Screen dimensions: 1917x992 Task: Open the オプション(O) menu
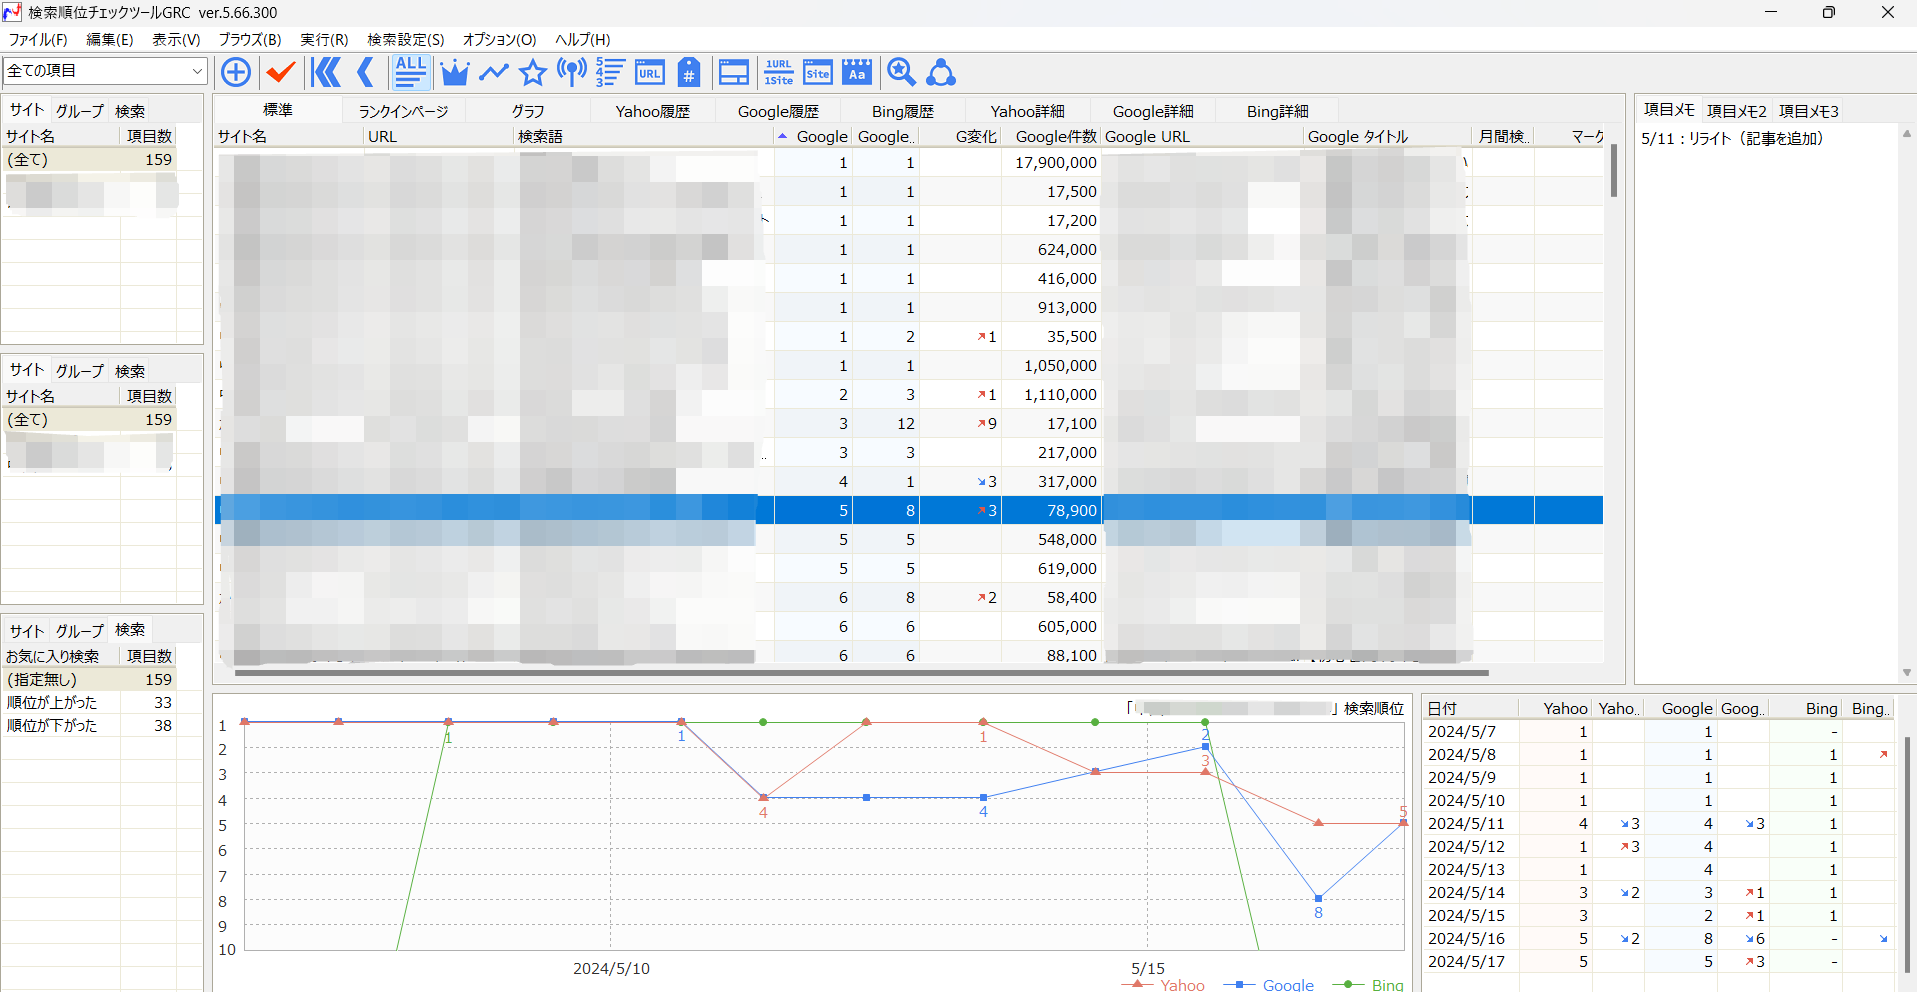[x=500, y=40]
